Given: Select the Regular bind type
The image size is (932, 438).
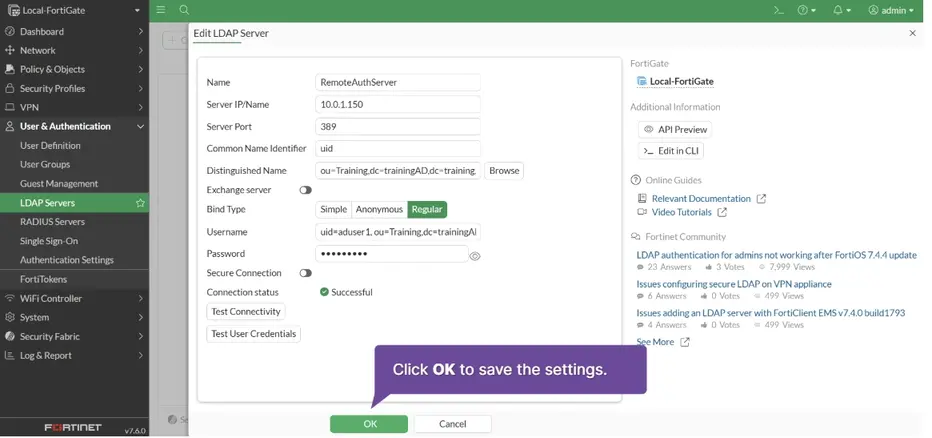Looking at the screenshot, I should point(427,209).
